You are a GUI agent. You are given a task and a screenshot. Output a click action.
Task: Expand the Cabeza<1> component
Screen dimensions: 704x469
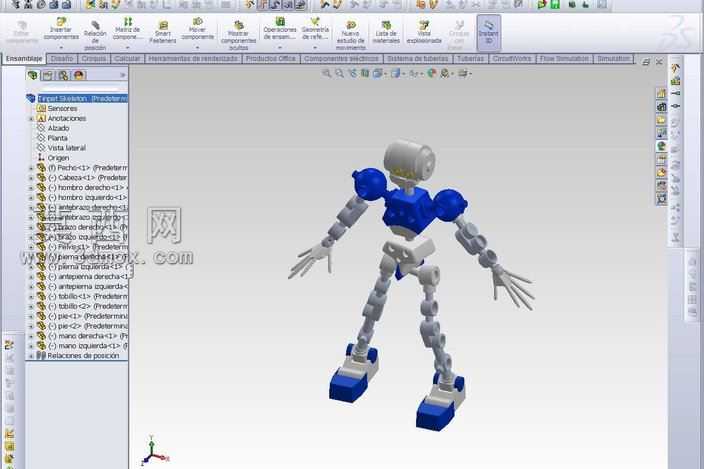tap(31, 178)
